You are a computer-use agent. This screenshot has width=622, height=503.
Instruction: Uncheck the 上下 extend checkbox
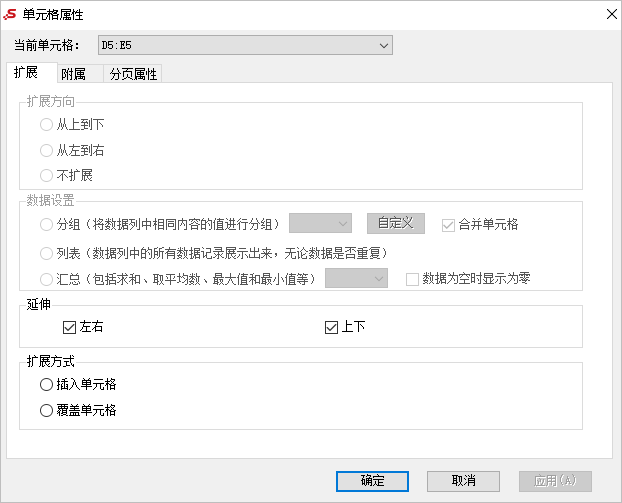(331, 327)
